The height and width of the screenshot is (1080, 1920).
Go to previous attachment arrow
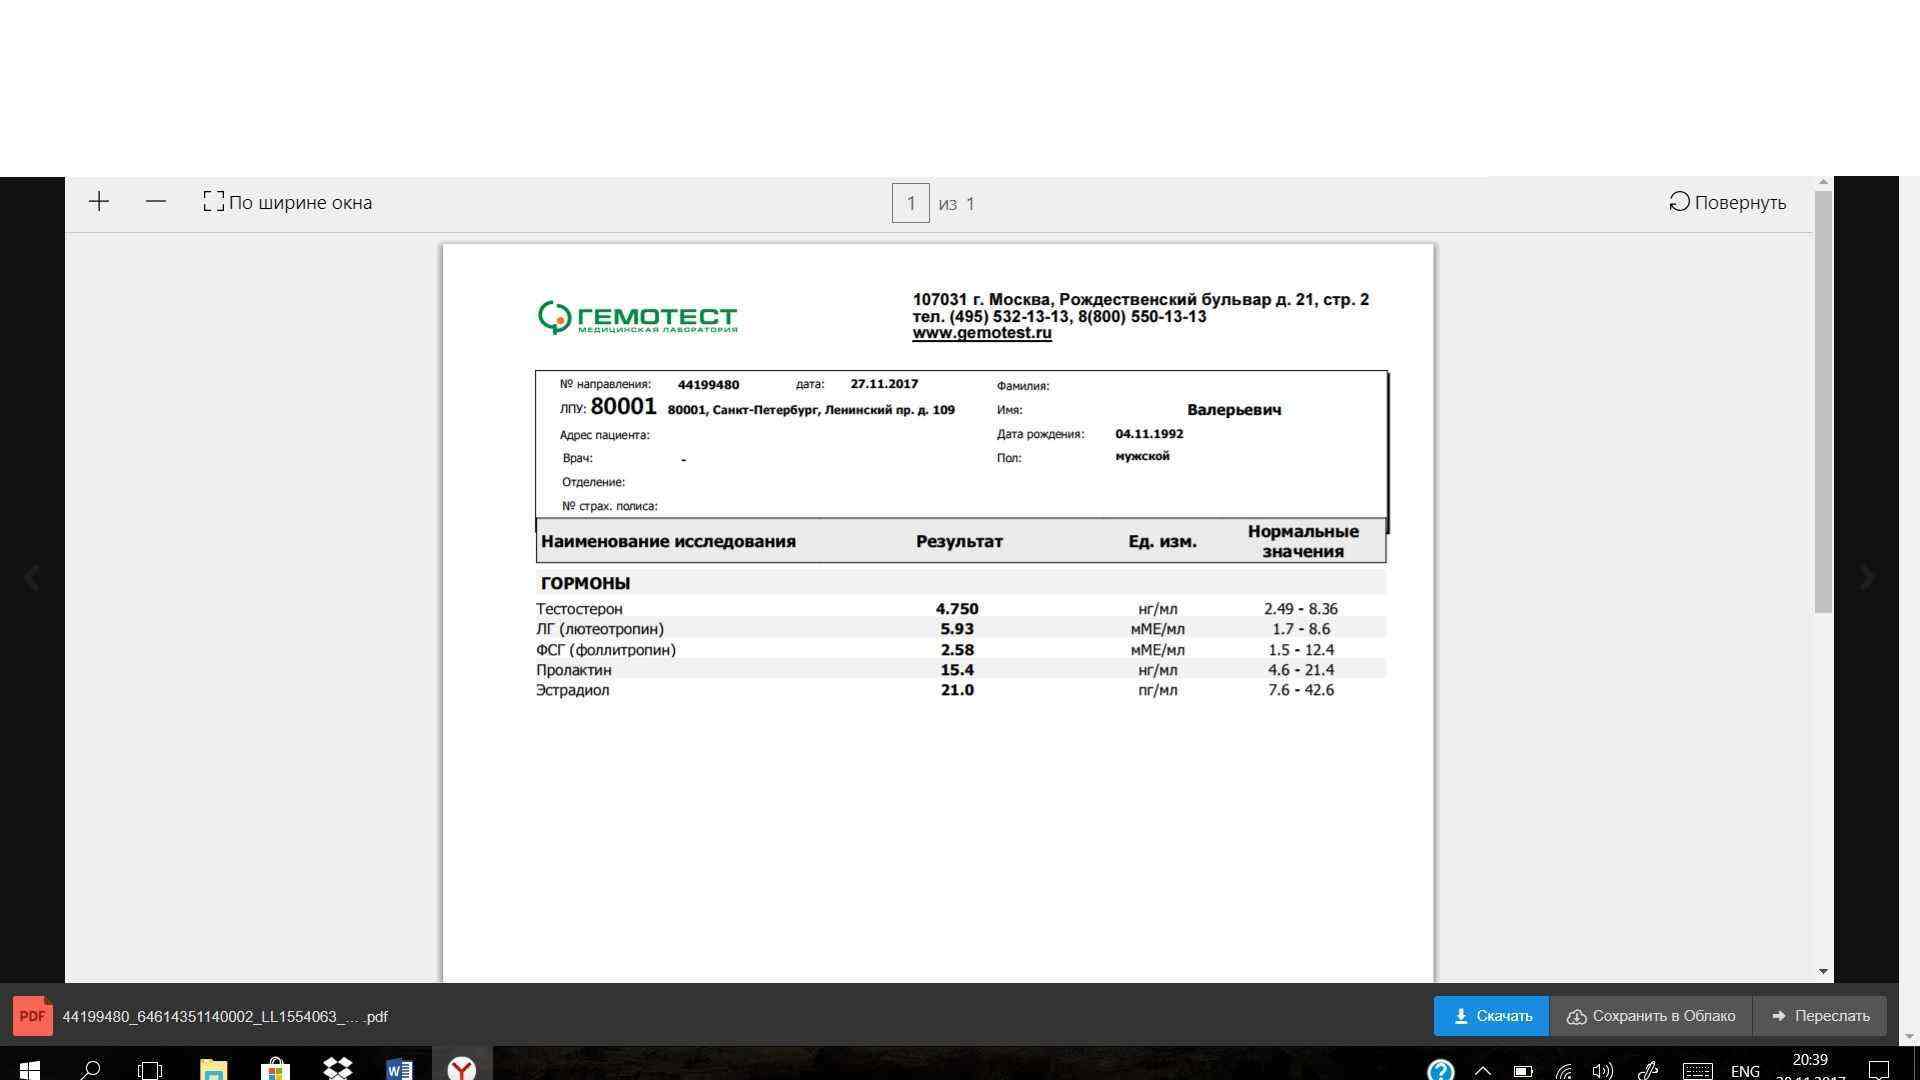coord(32,577)
